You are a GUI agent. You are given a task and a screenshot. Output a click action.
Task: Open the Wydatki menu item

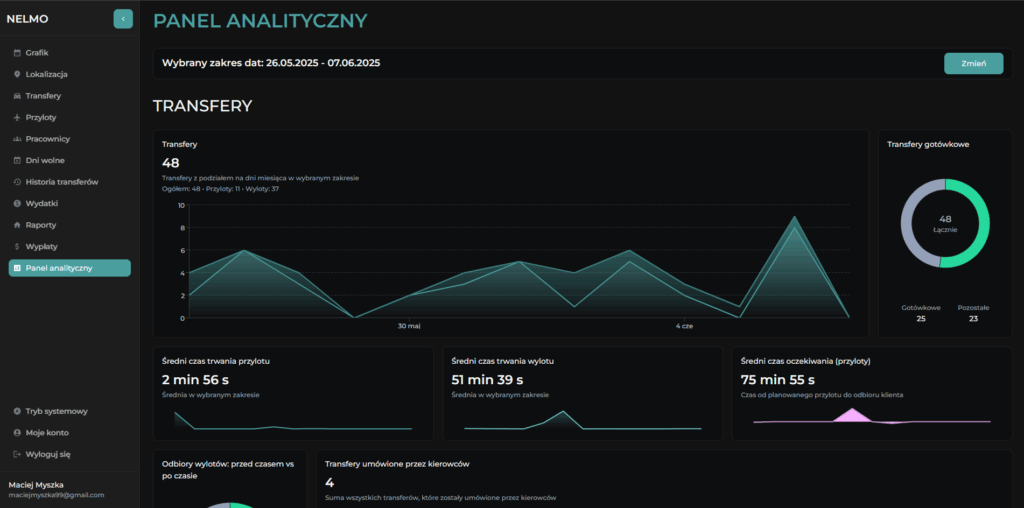tap(42, 203)
